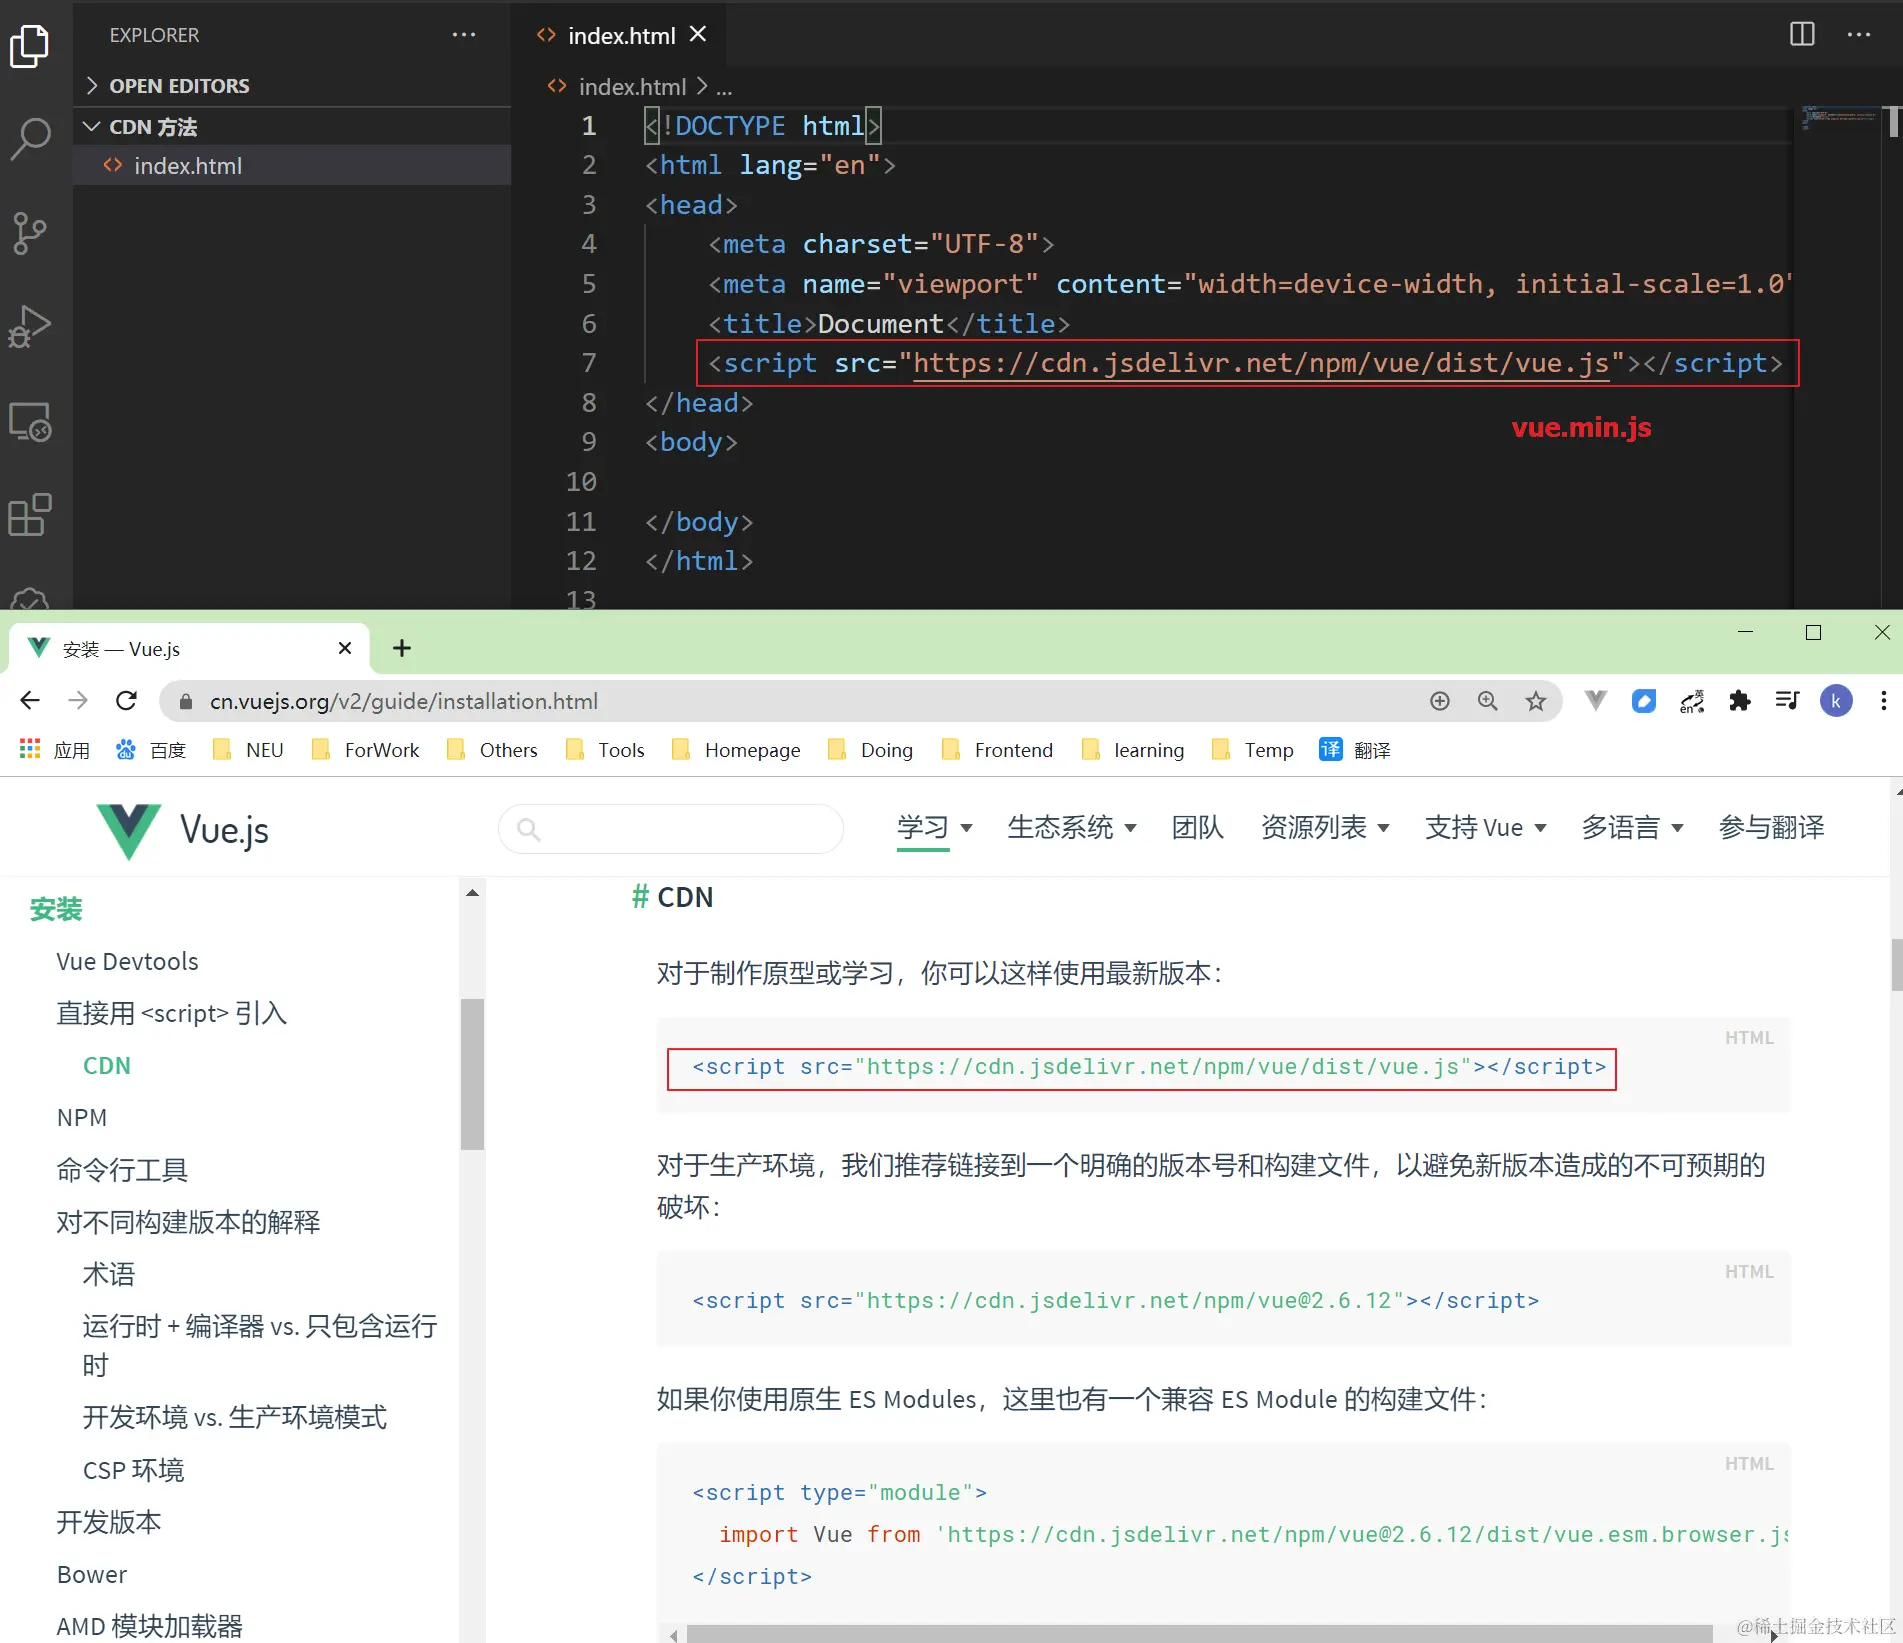Open the 多语言 dropdown menu
This screenshot has width=1903, height=1643.
click(1632, 828)
